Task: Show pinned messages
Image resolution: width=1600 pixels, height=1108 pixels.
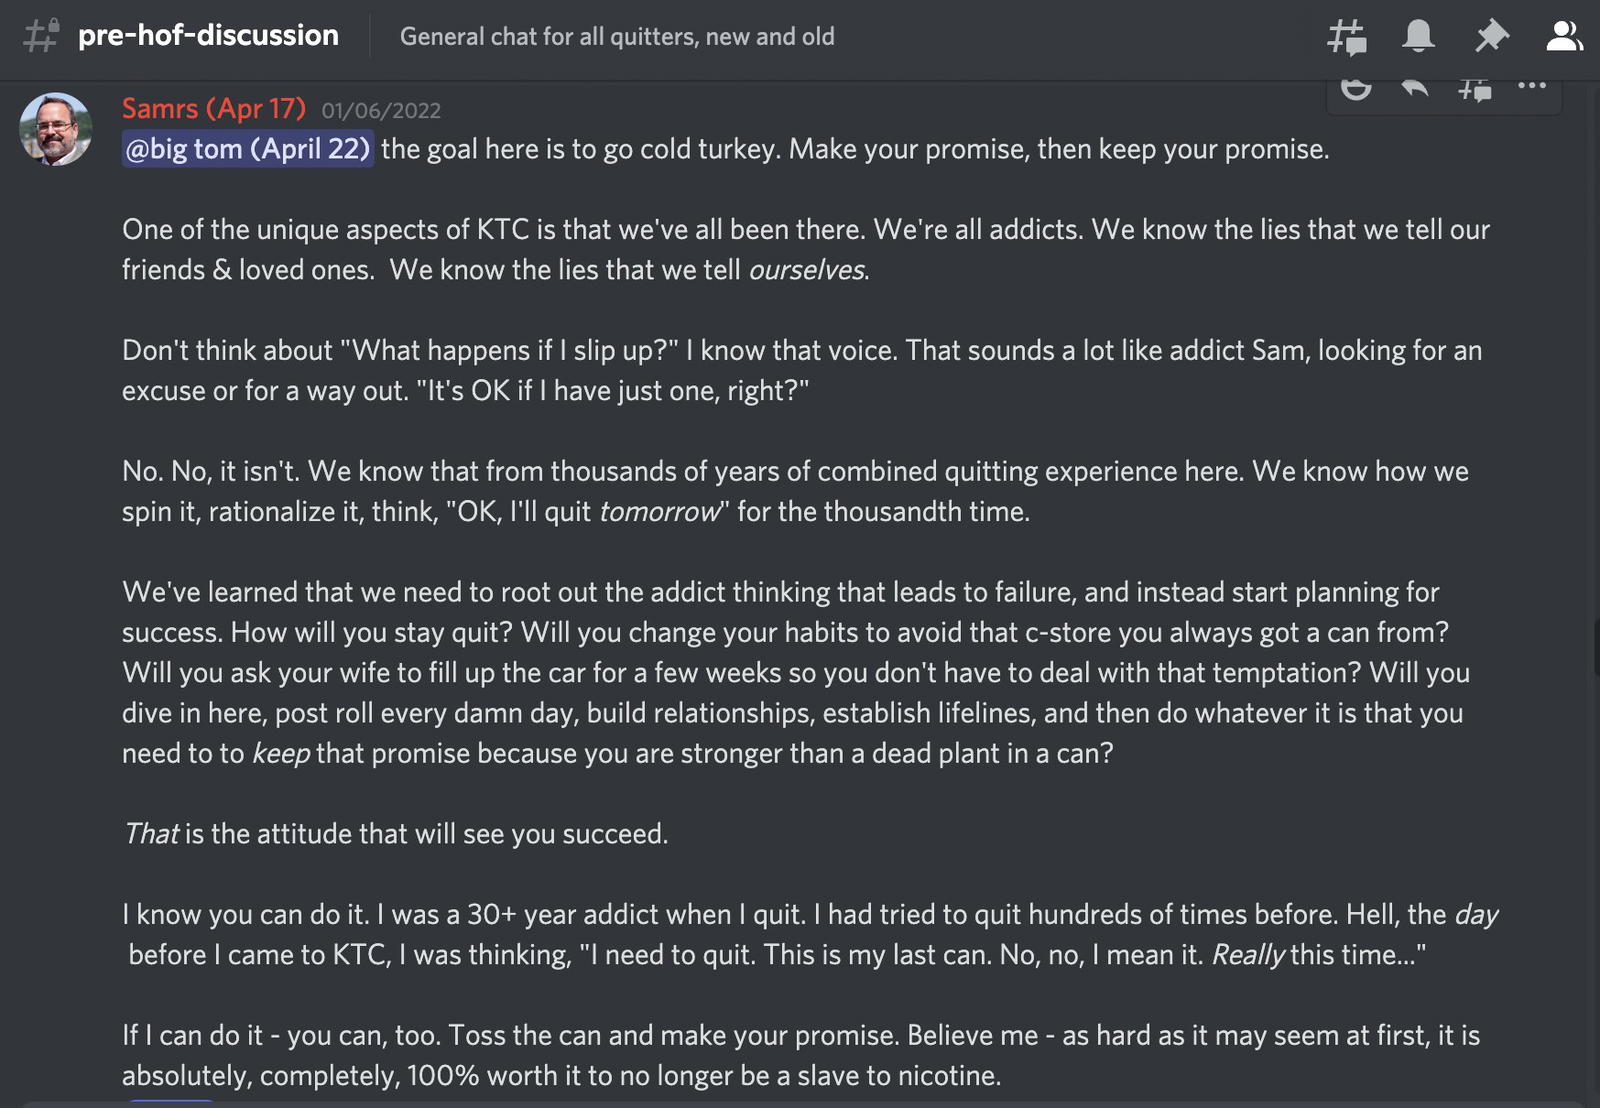Action: pos(1491,37)
